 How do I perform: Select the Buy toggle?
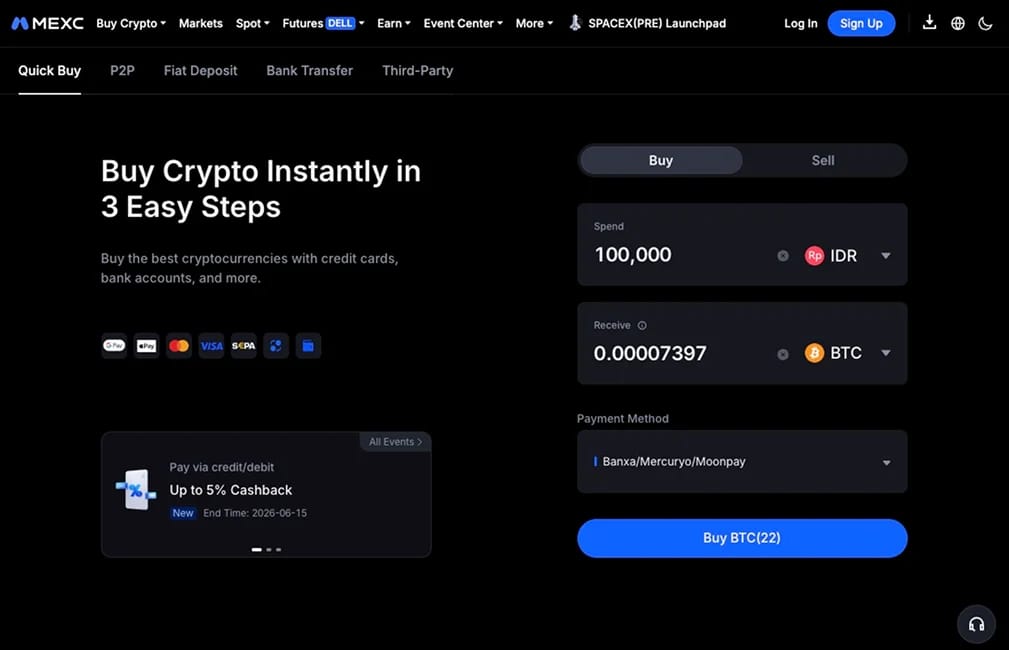(x=661, y=160)
